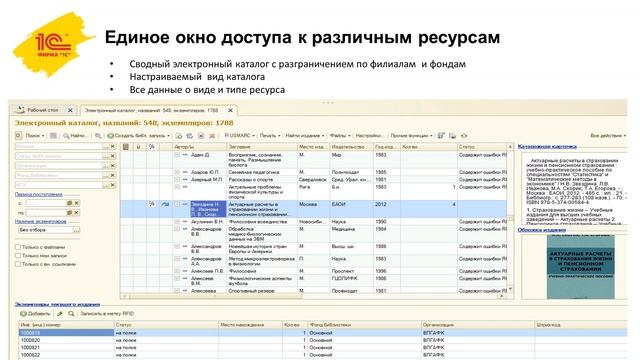Click the catalog list horizontal scrollbar right arrow

click(x=502, y=296)
